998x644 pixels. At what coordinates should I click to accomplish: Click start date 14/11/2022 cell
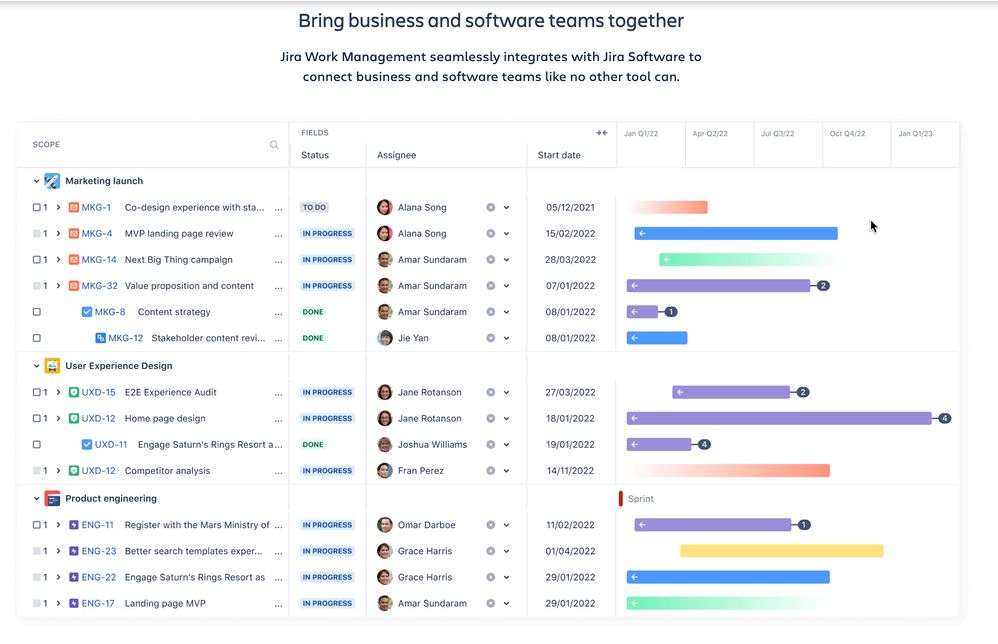pos(570,471)
